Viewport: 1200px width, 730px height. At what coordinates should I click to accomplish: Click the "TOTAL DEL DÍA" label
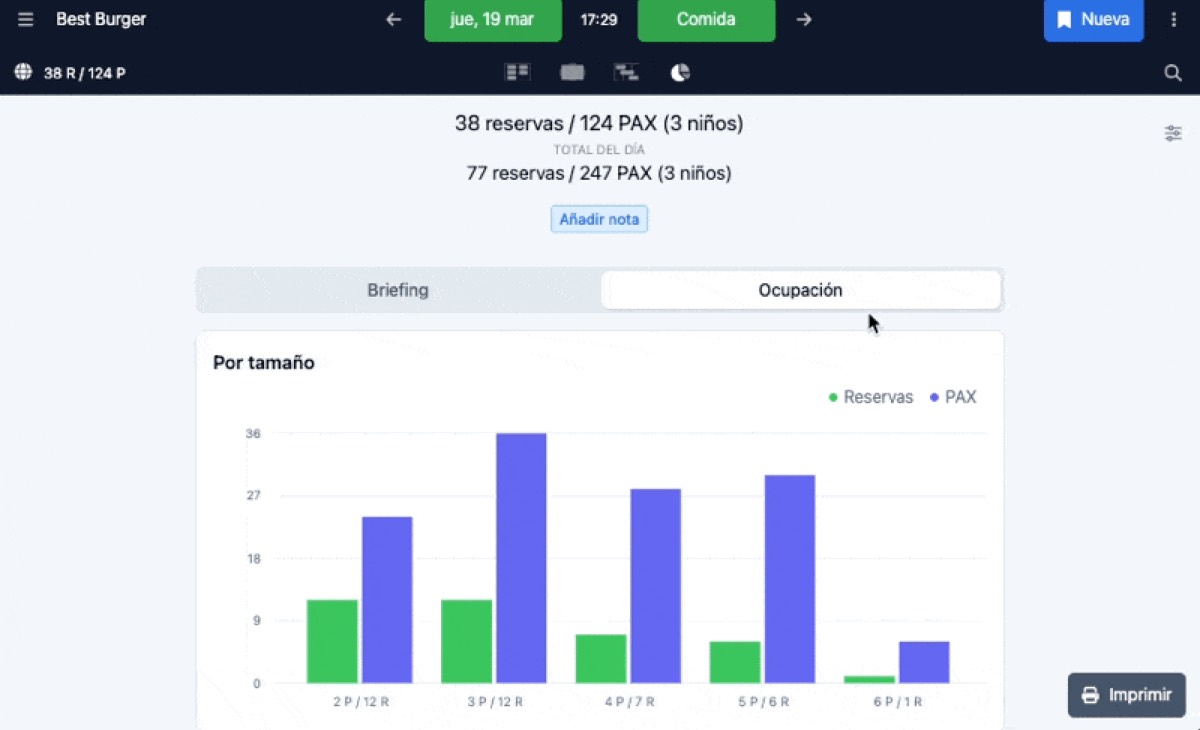pos(599,150)
